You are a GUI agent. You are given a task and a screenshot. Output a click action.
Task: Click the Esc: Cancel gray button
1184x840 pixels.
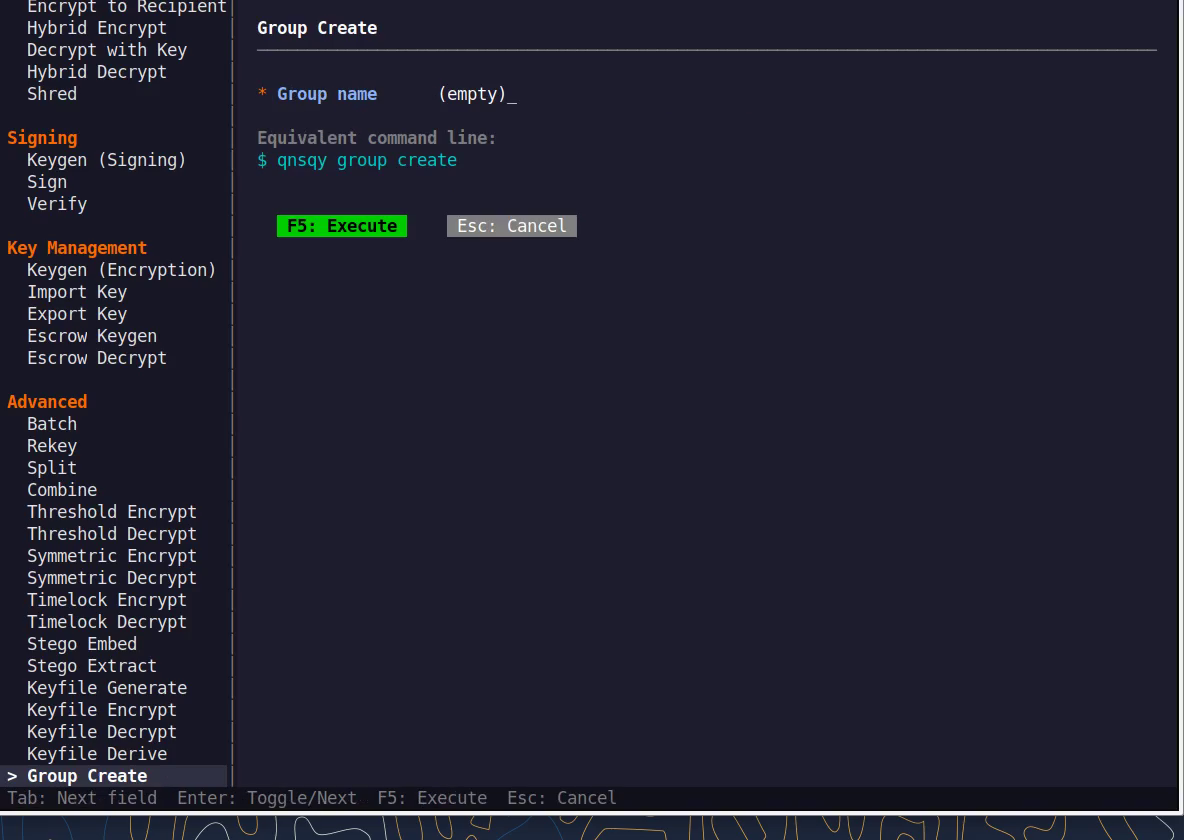pos(512,226)
